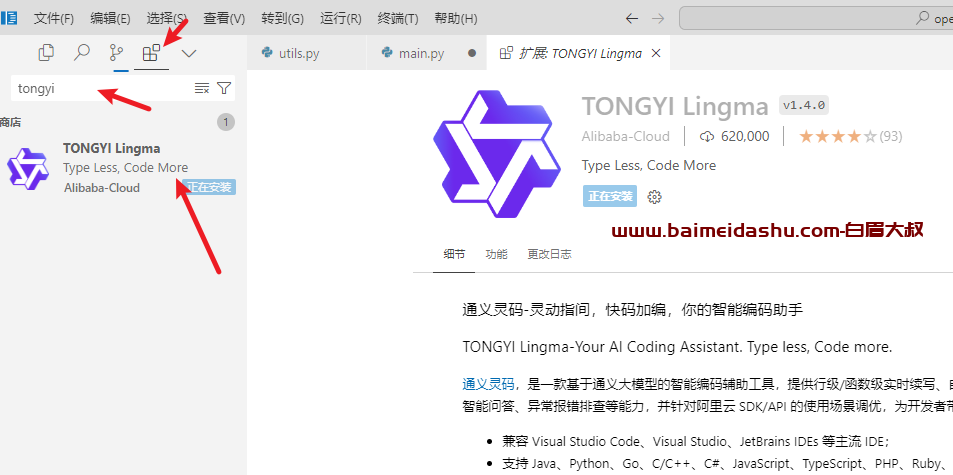Open the extension filter funnel icon

point(224,88)
